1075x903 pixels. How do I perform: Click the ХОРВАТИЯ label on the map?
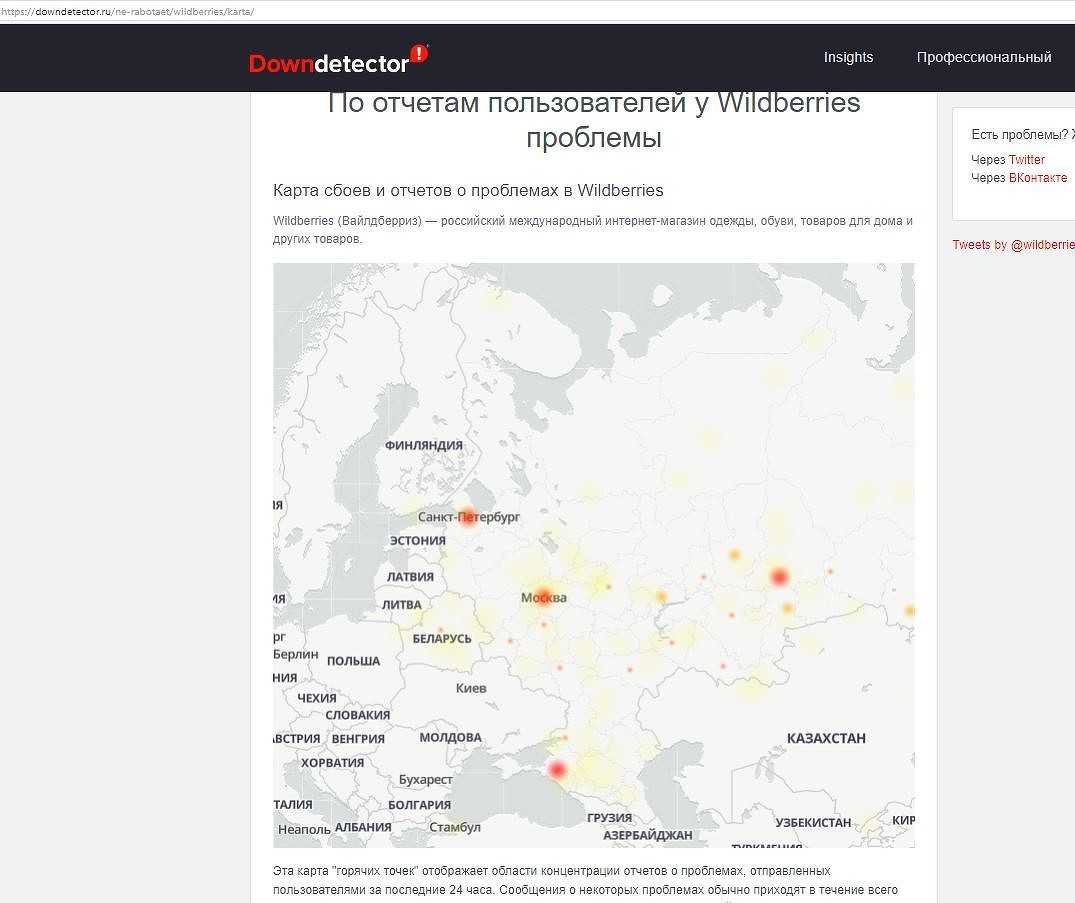(333, 762)
